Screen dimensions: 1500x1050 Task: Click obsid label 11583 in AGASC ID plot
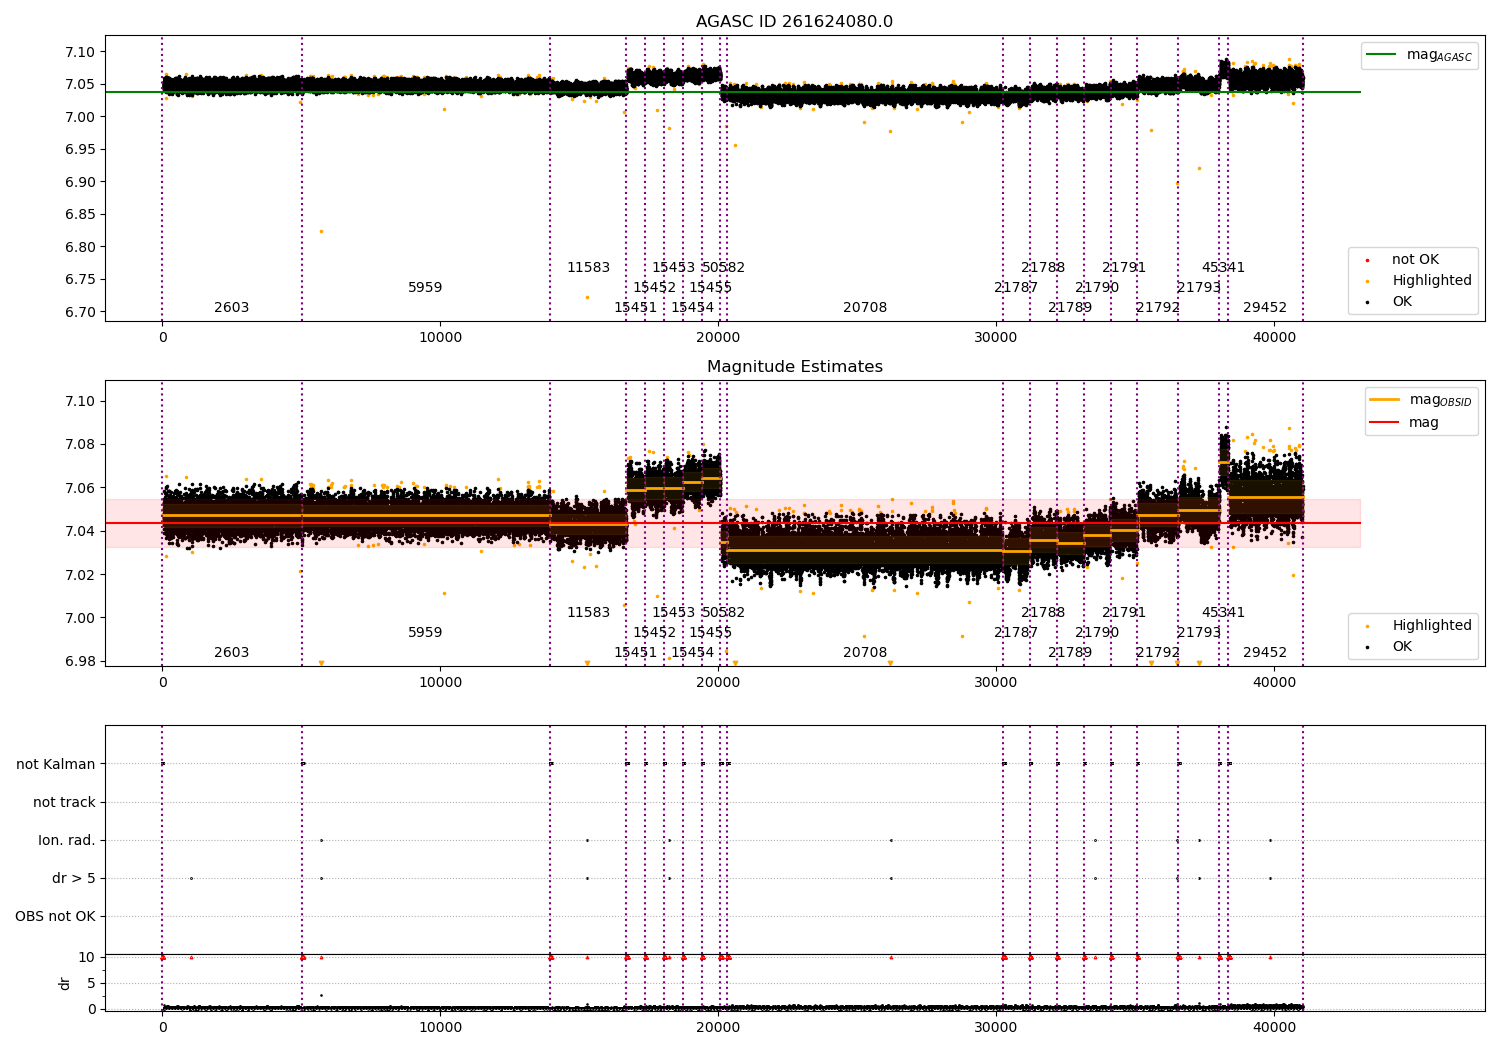tap(588, 268)
